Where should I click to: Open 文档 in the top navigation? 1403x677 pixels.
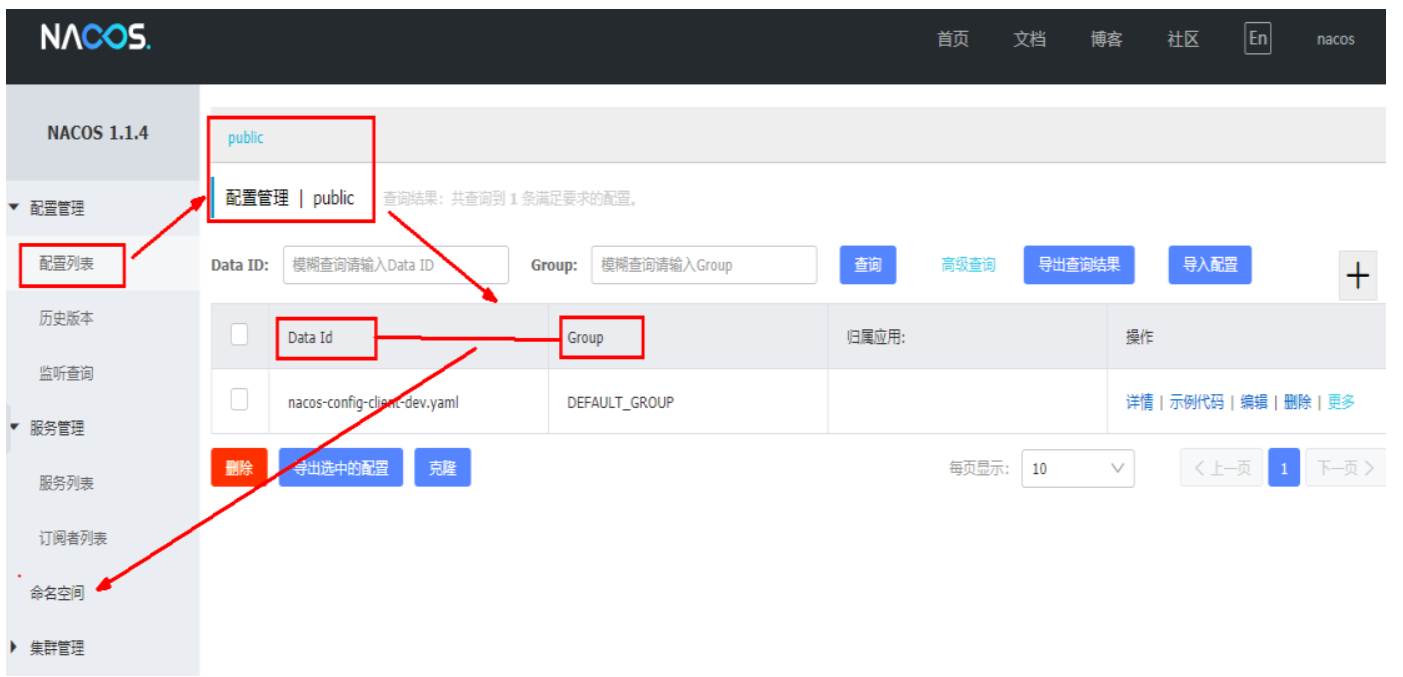point(1030,39)
